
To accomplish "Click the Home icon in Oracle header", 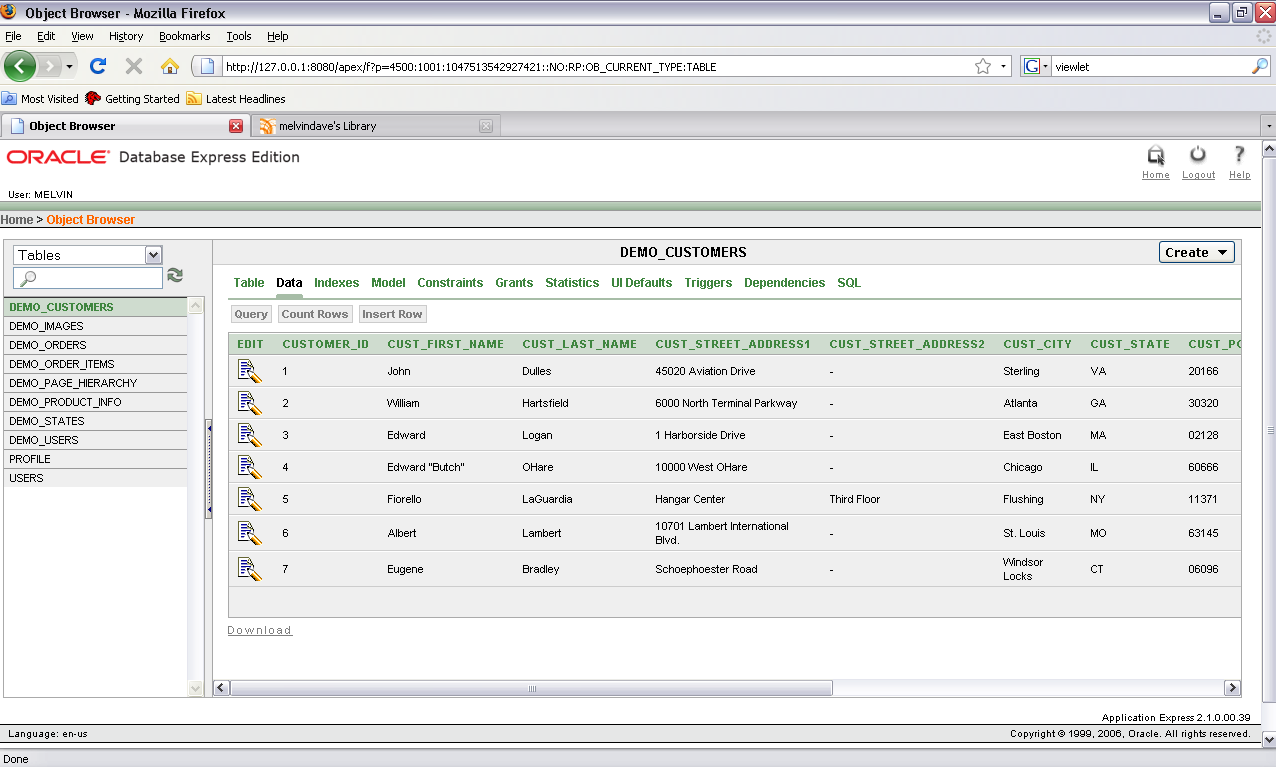I will point(1156,156).
